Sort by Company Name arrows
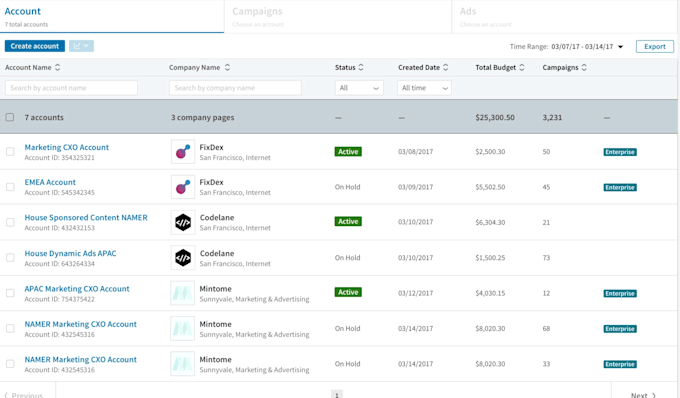 click(x=227, y=67)
